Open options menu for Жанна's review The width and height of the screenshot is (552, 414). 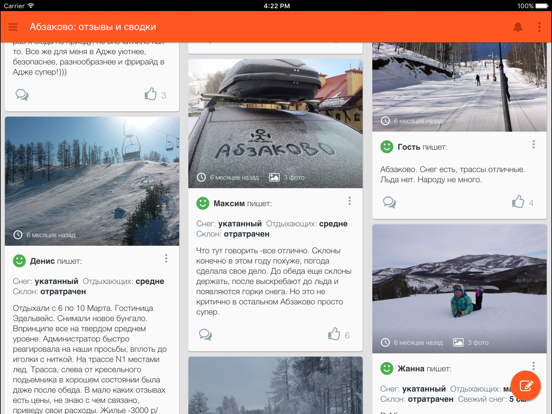click(534, 366)
